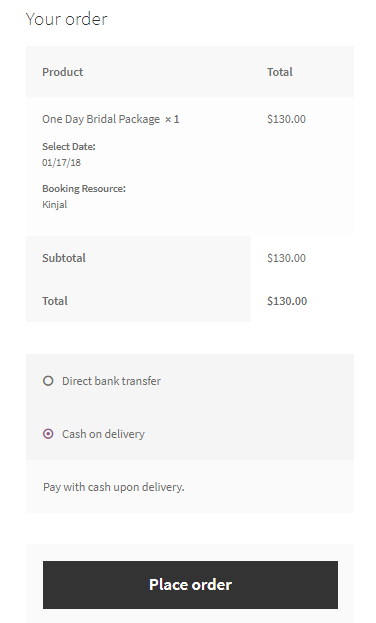
Task: Click the Direct bank transfer label
Action: pos(111,381)
